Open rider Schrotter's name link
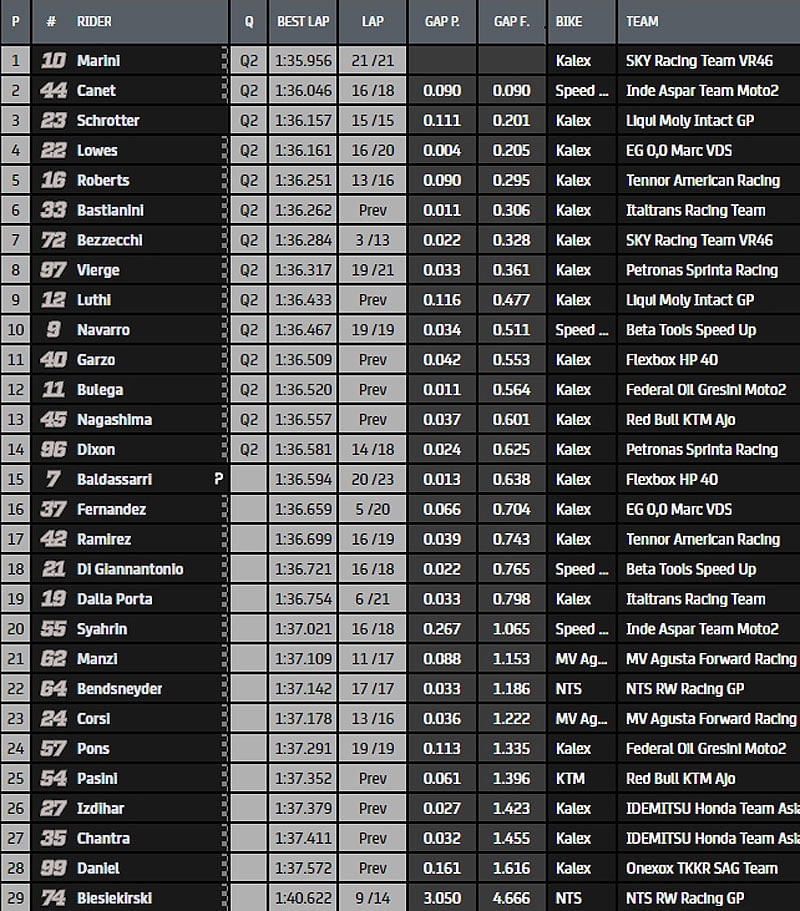This screenshot has height=911, width=800. pos(108,121)
